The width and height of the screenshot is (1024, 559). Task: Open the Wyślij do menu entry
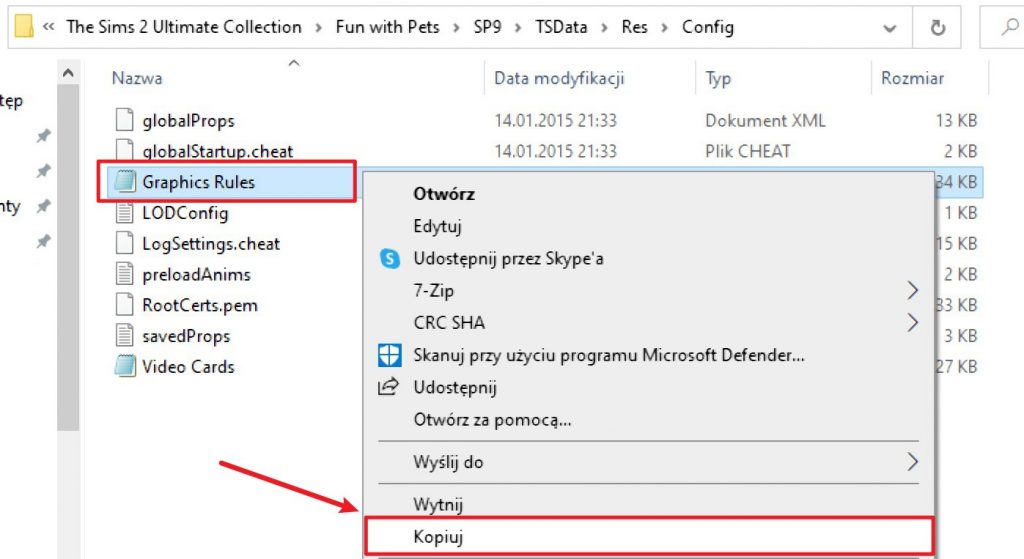[x=448, y=462]
